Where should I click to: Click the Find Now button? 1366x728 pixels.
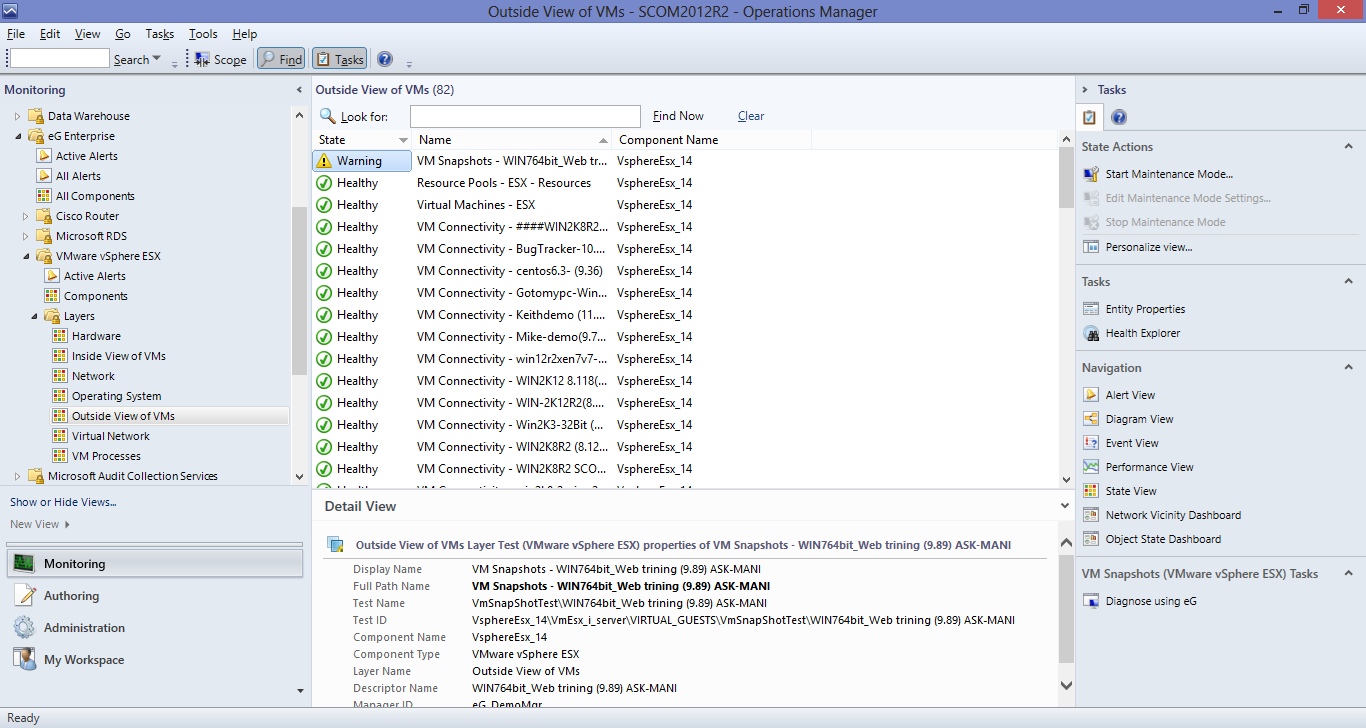click(678, 116)
